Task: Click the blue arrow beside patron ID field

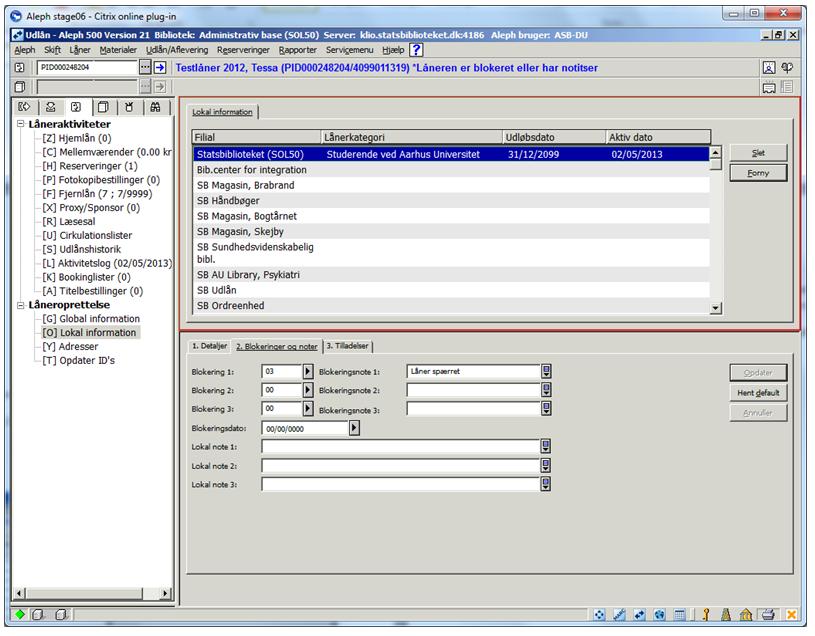Action: pyautogui.click(x=160, y=67)
